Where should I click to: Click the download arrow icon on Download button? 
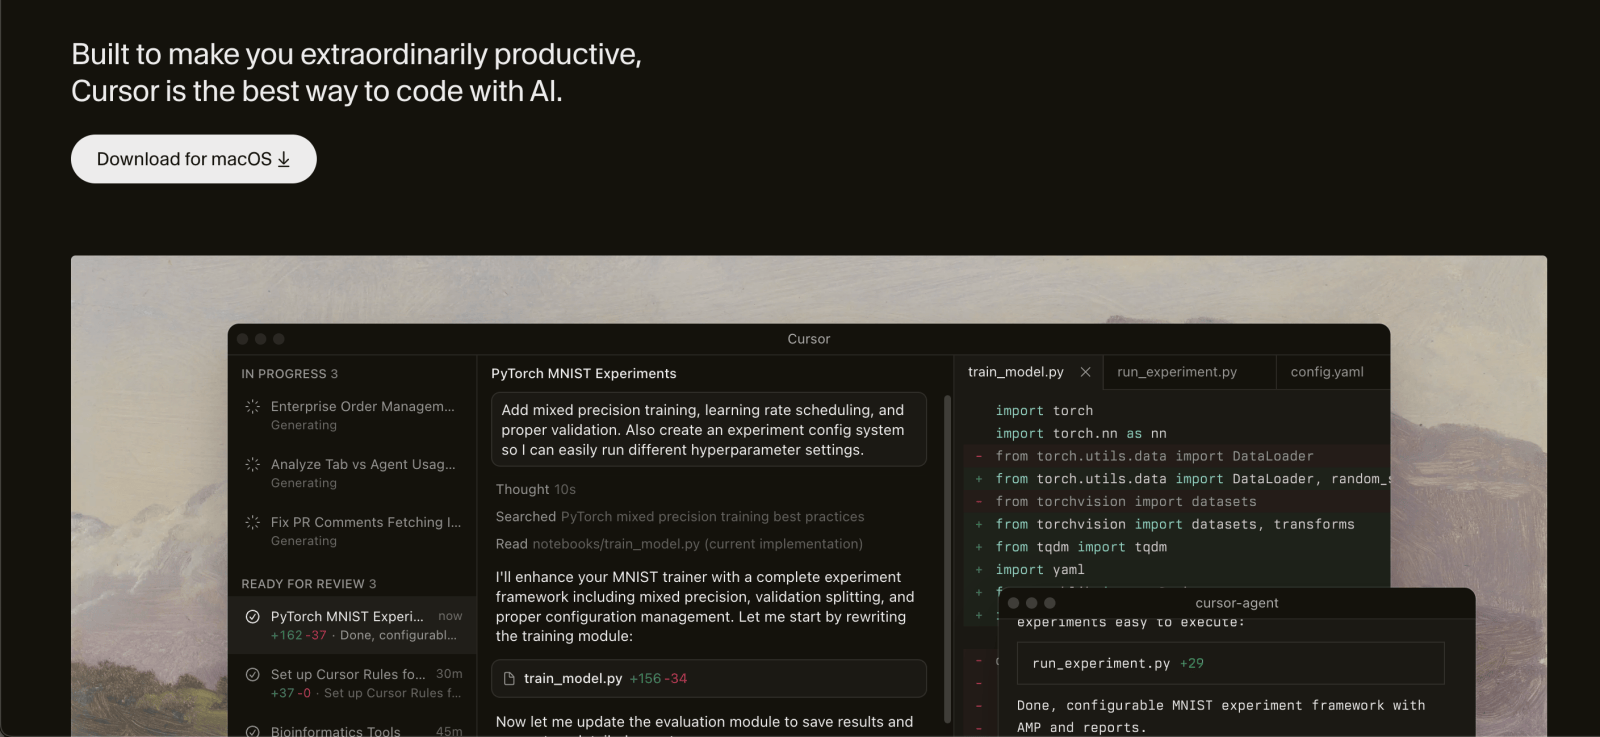pos(284,160)
